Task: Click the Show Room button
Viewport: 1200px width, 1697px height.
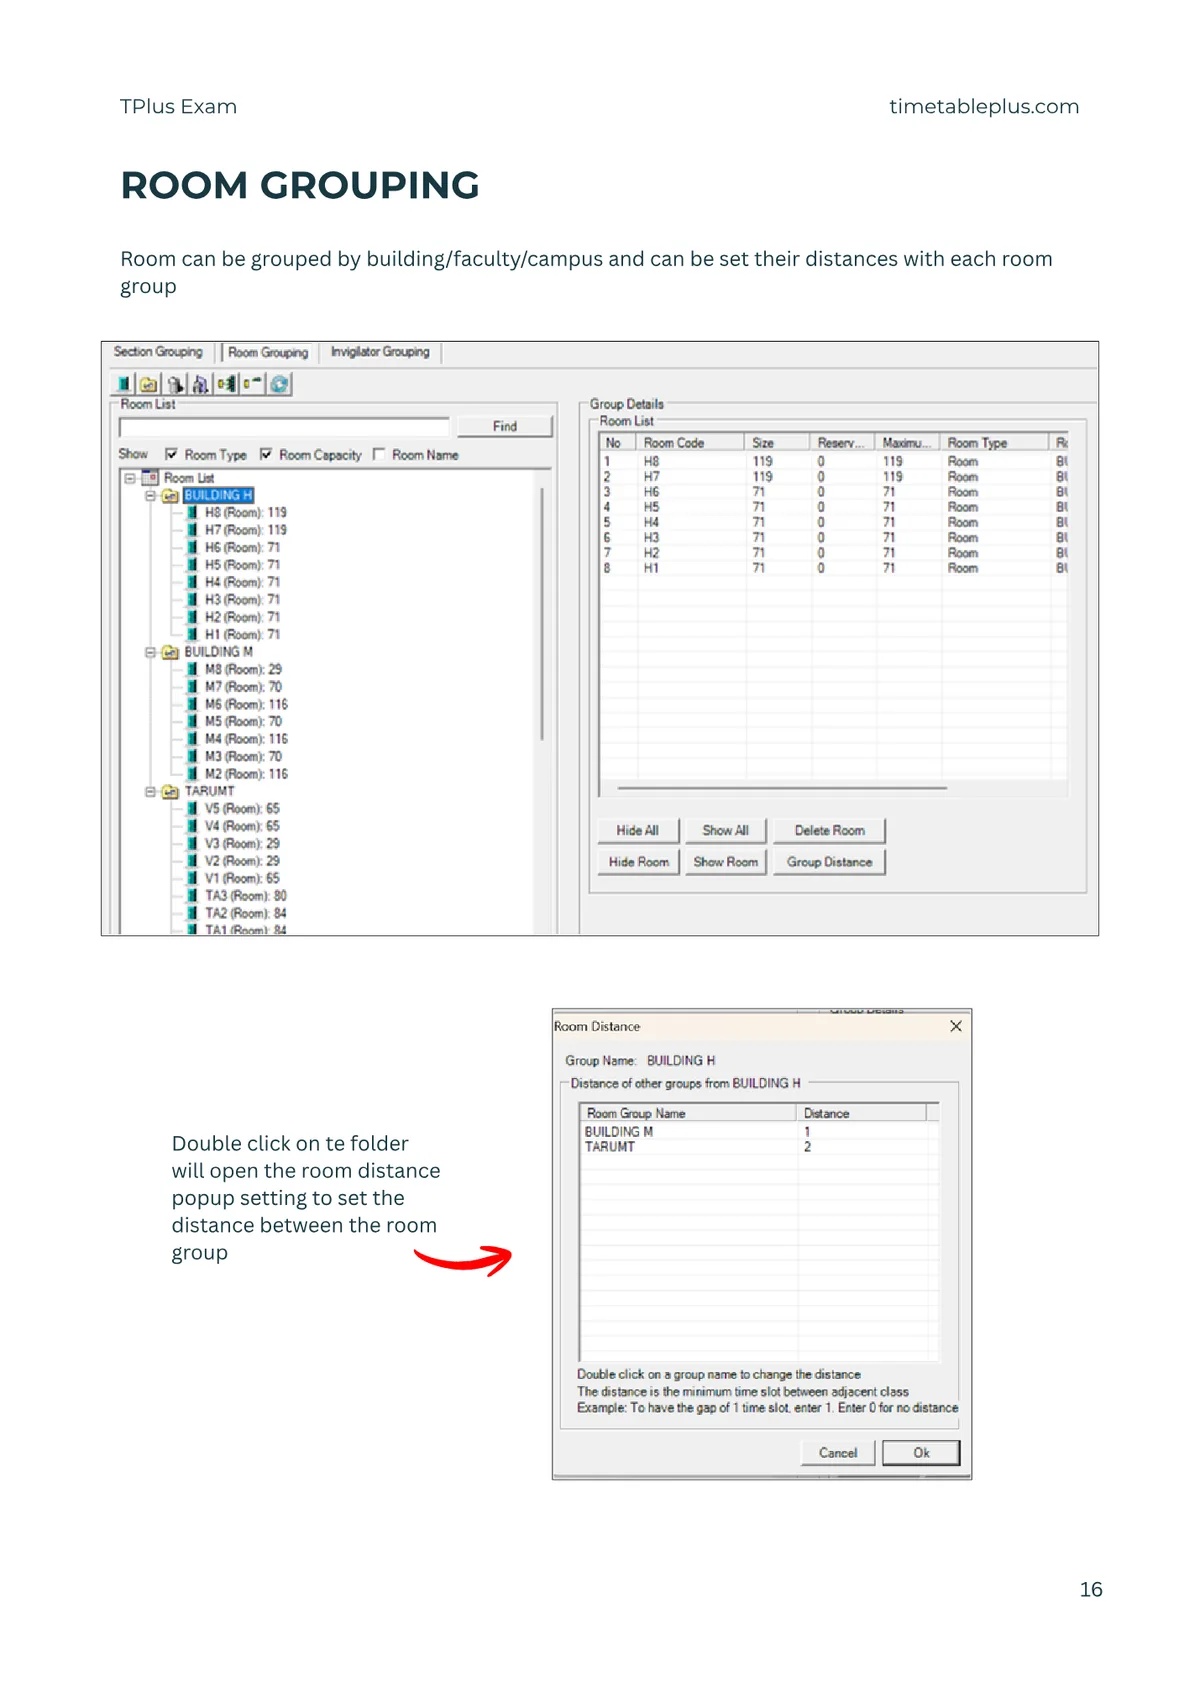Action: (725, 862)
